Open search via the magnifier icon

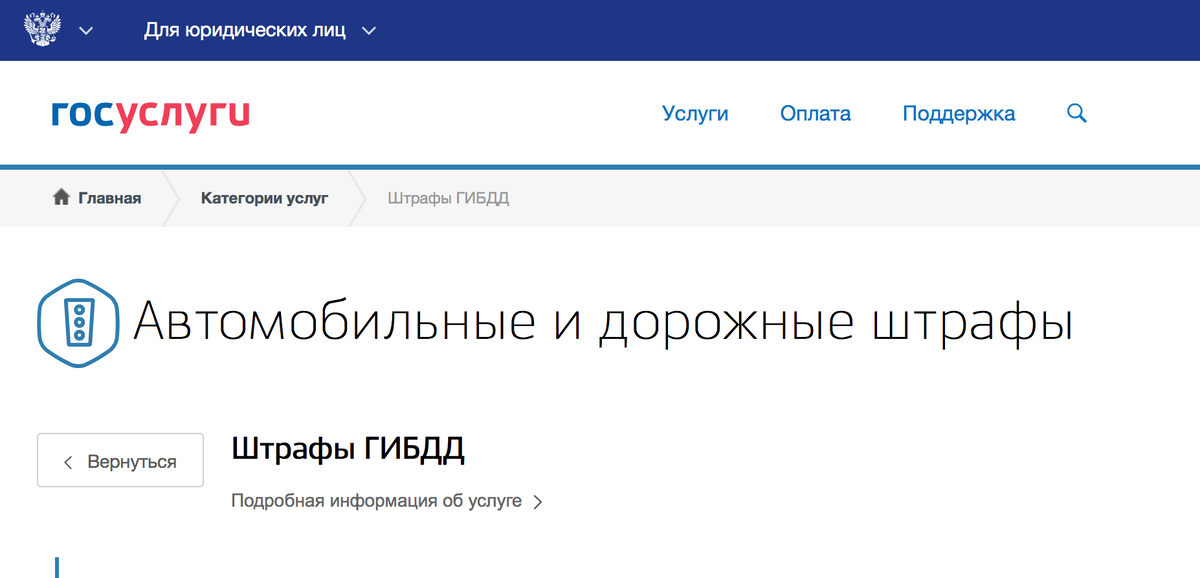click(x=1076, y=113)
